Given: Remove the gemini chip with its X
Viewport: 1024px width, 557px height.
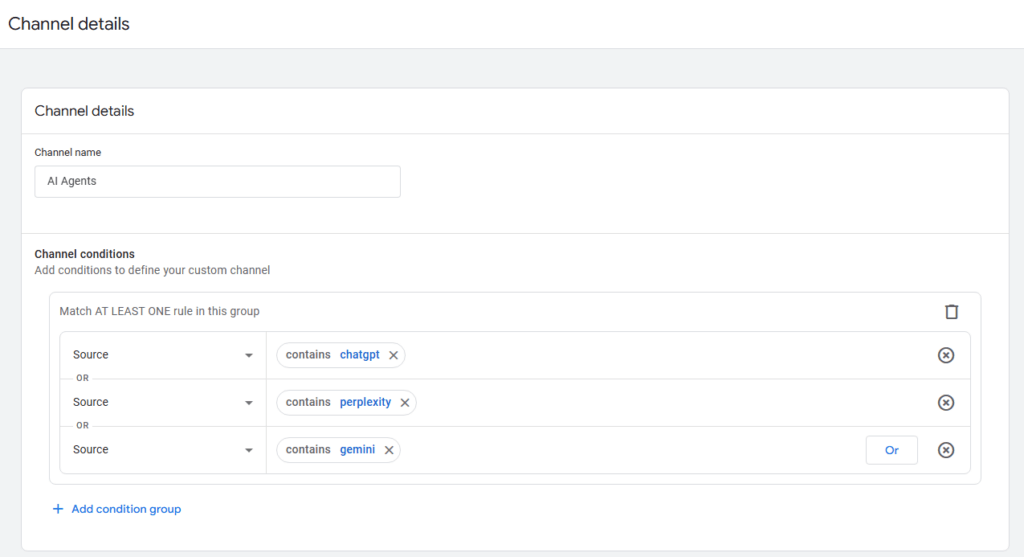Looking at the screenshot, I should [x=389, y=450].
